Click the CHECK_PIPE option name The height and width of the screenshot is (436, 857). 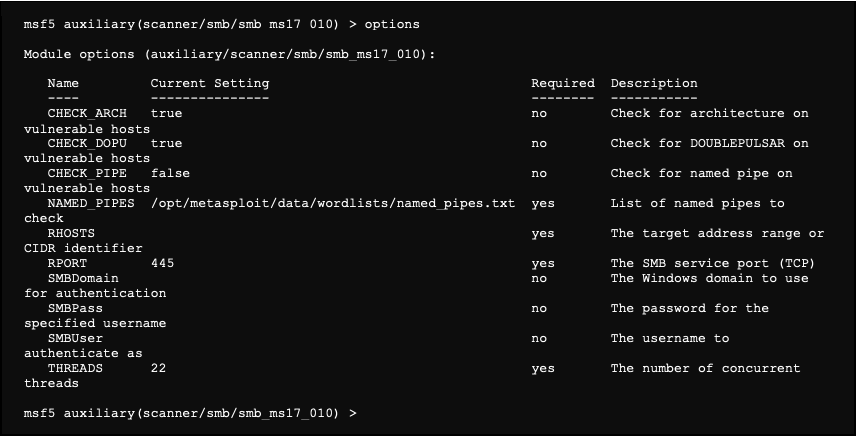click(87, 174)
